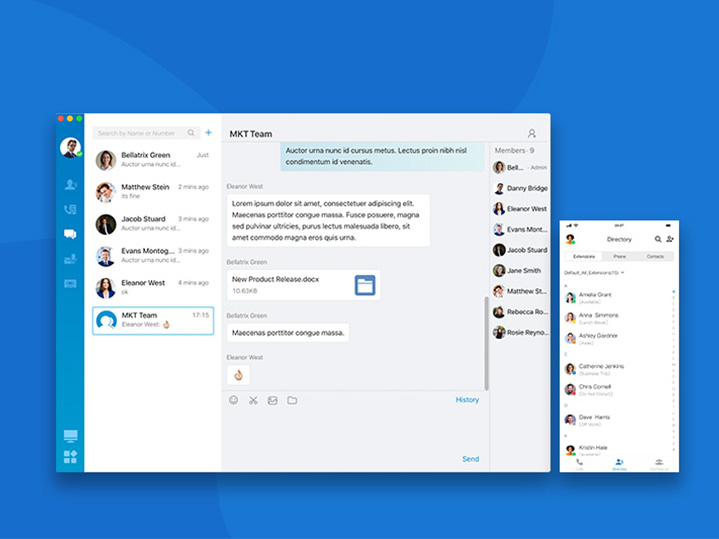719x539 pixels.
Task: Select member Danny Bridge
Action: click(520, 188)
